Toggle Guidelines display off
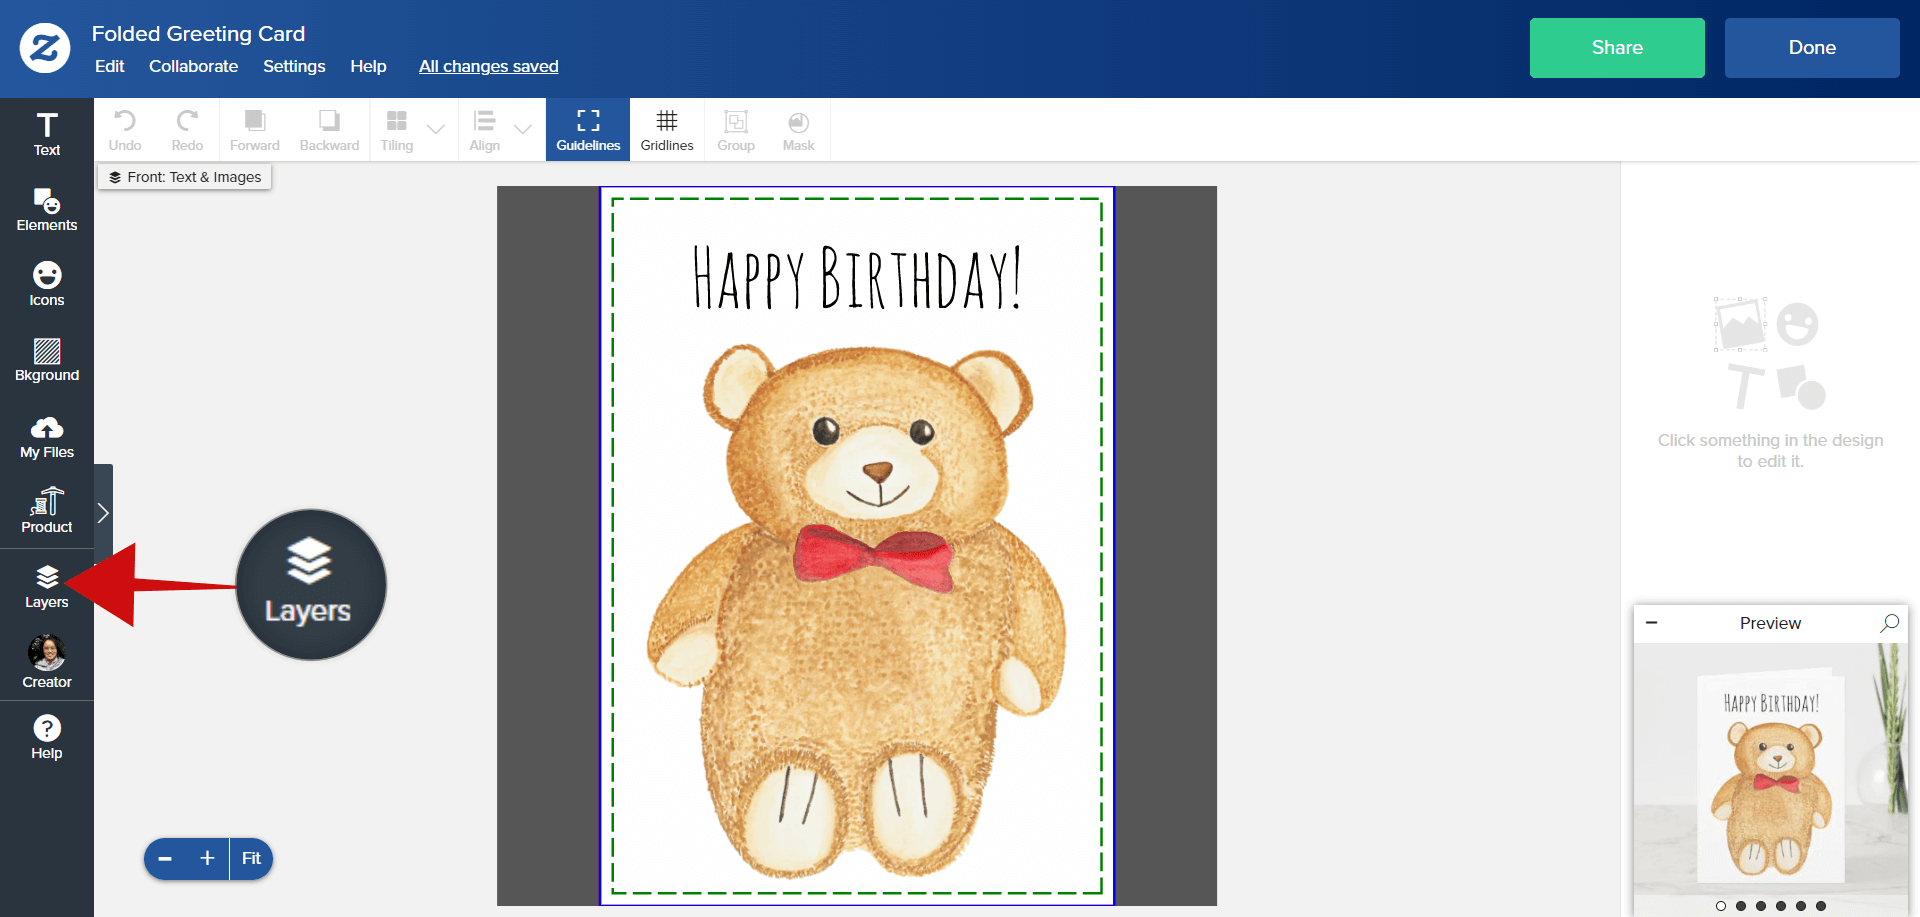1920x917 pixels. [x=588, y=130]
